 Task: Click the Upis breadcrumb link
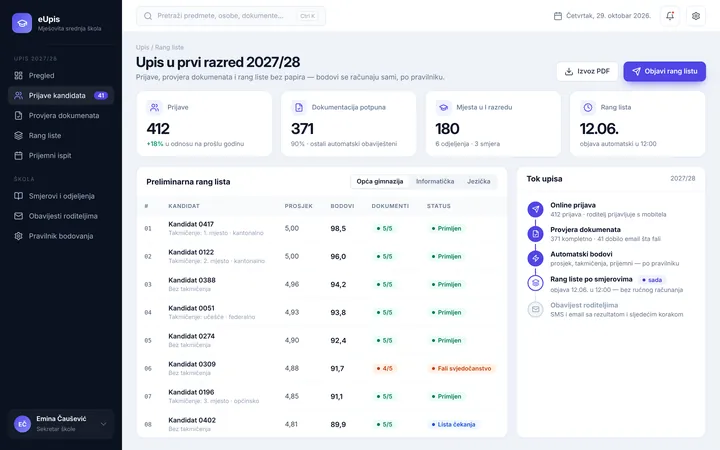142,47
